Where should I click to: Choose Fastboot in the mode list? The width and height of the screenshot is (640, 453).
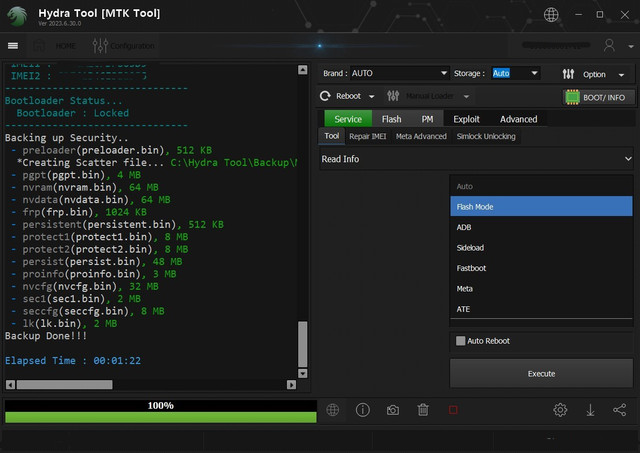[x=541, y=268]
